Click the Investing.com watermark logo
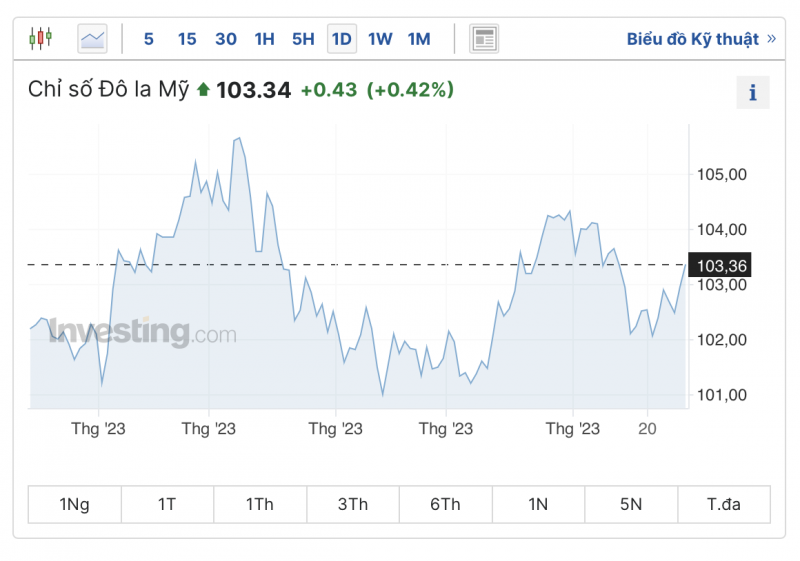 pos(142,332)
